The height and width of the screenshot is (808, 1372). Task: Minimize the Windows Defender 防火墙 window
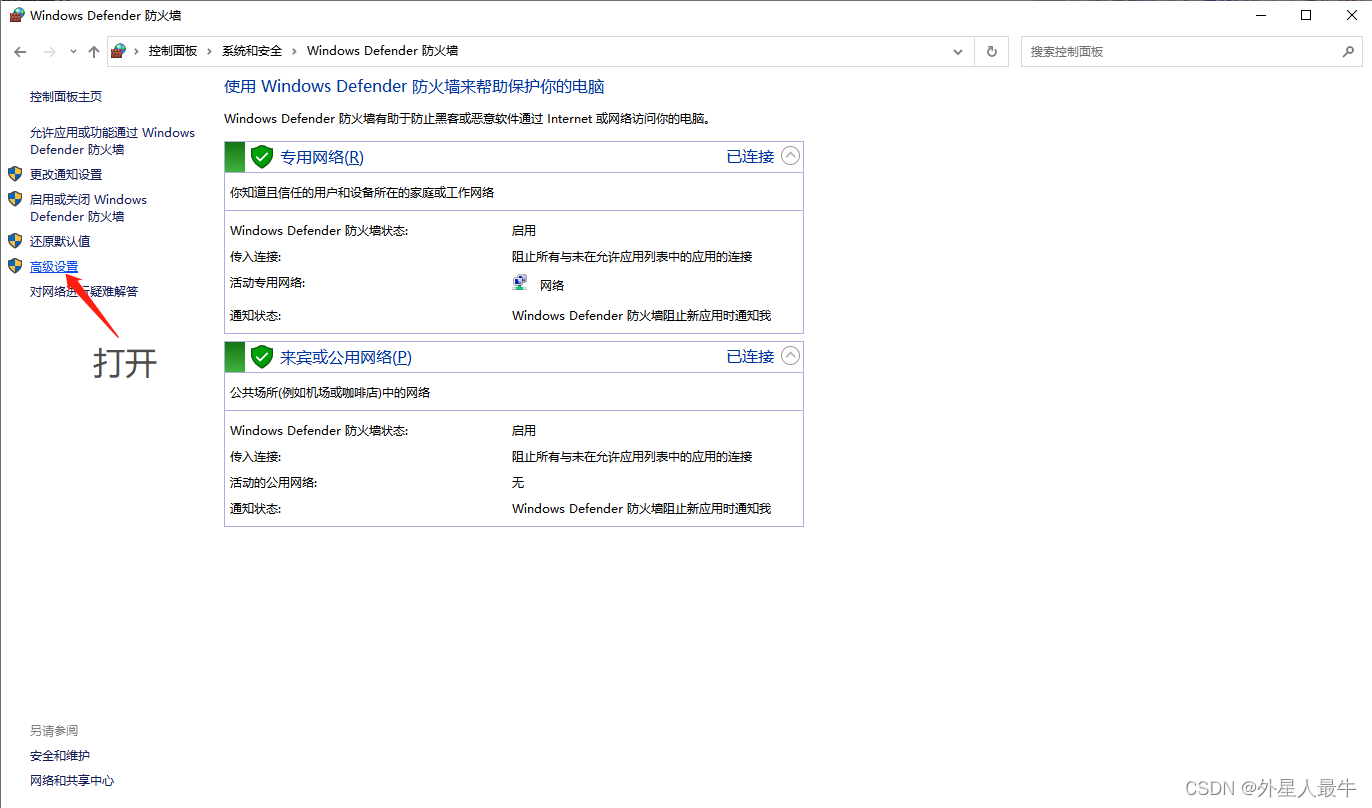pyautogui.click(x=1260, y=15)
